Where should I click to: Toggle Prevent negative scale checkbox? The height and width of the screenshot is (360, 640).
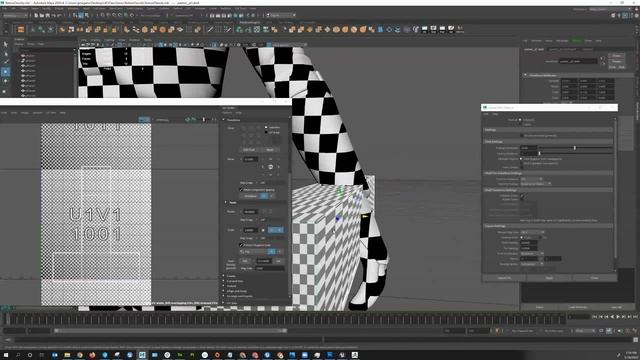(x=240, y=245)
